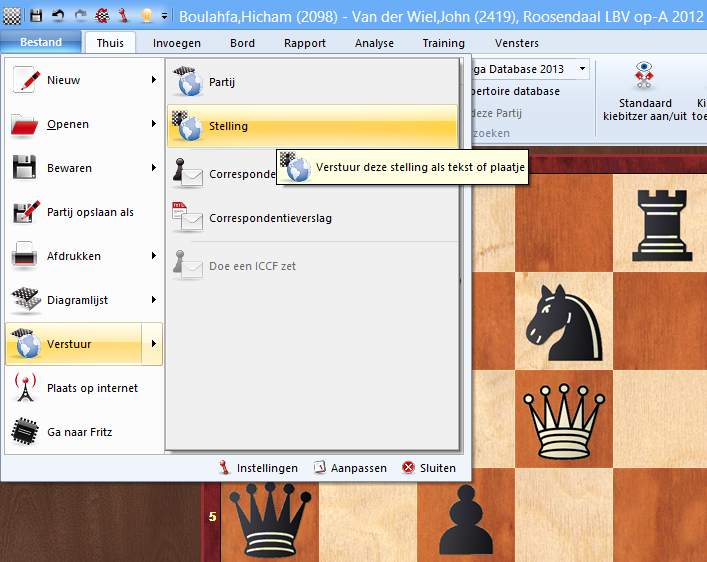This screenshot has width=707, height=562.
Task: Click the Openen red folder icon
Action: click(24, 124)
